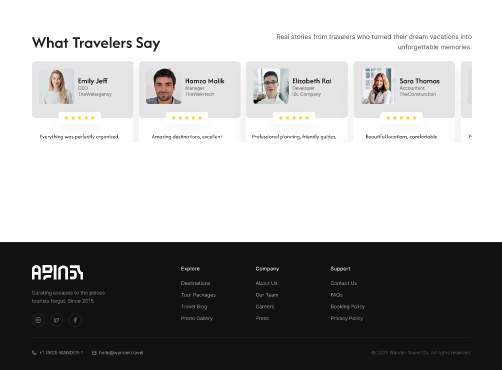Image resolution: width=502 pixels, height=370 pixels.
Task: Click Elizabeth Rai's profile photo
Action: (271, 86)
